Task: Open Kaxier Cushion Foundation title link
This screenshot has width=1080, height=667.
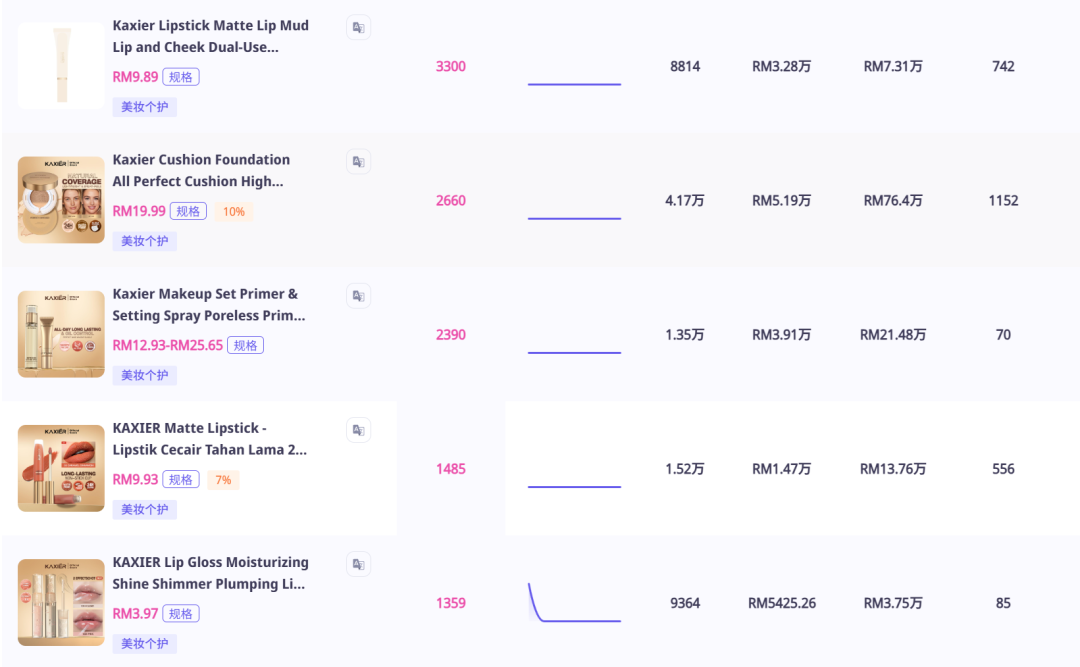Action: click(201, 170)
